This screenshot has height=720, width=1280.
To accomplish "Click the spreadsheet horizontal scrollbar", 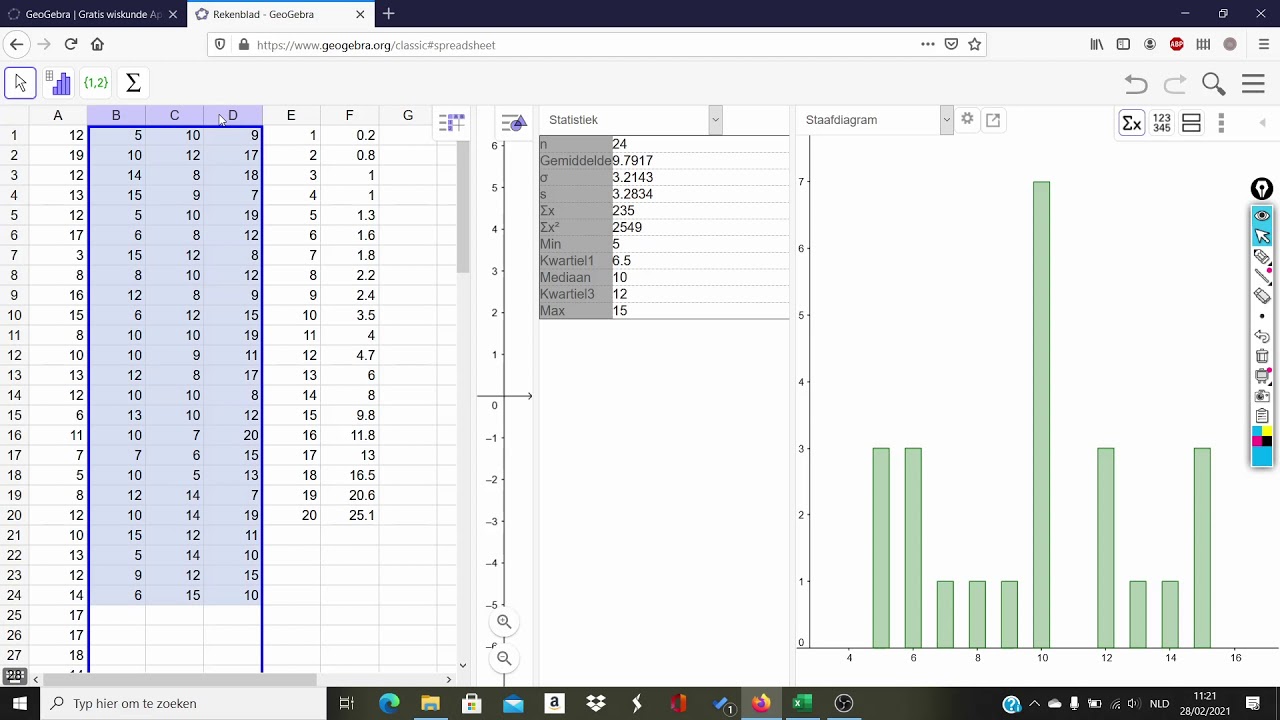I will (x=181, y=680).
